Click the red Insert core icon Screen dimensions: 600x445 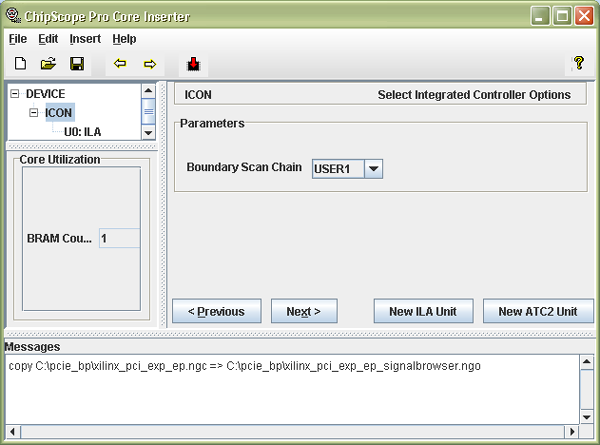pyautogui.click(x=193, y=65)
